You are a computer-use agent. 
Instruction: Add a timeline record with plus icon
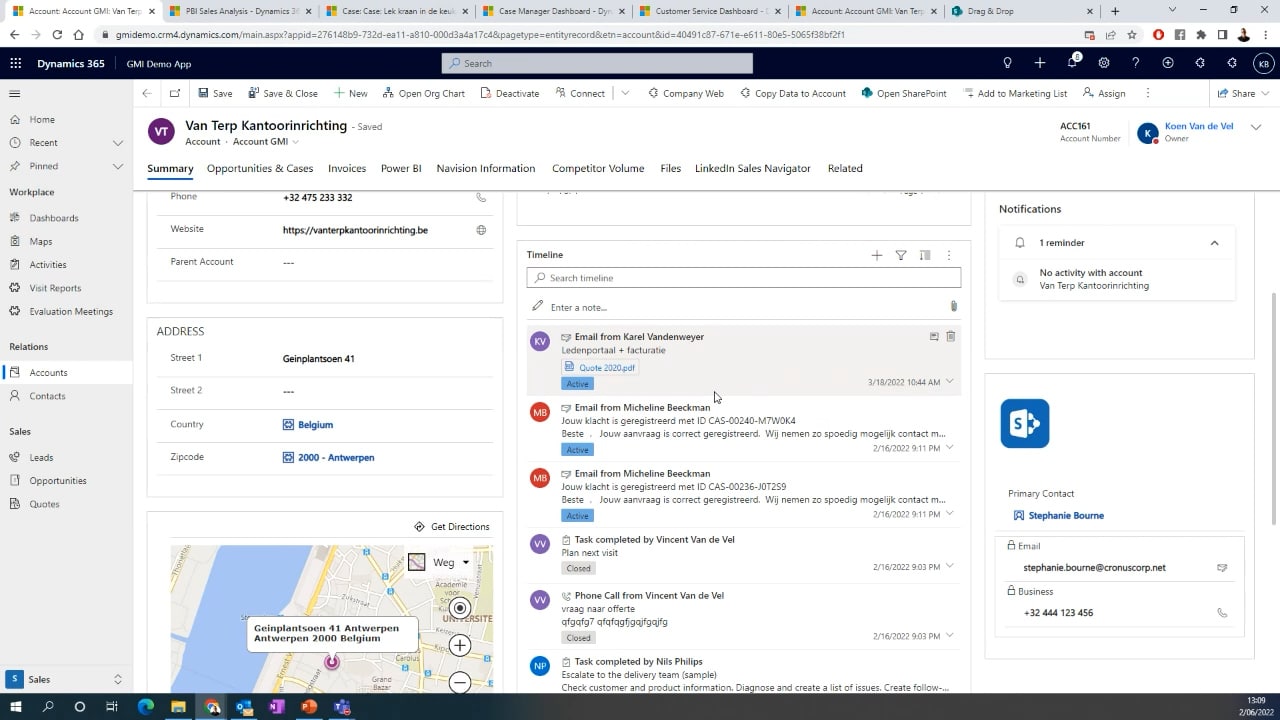[x=877, y=255]
